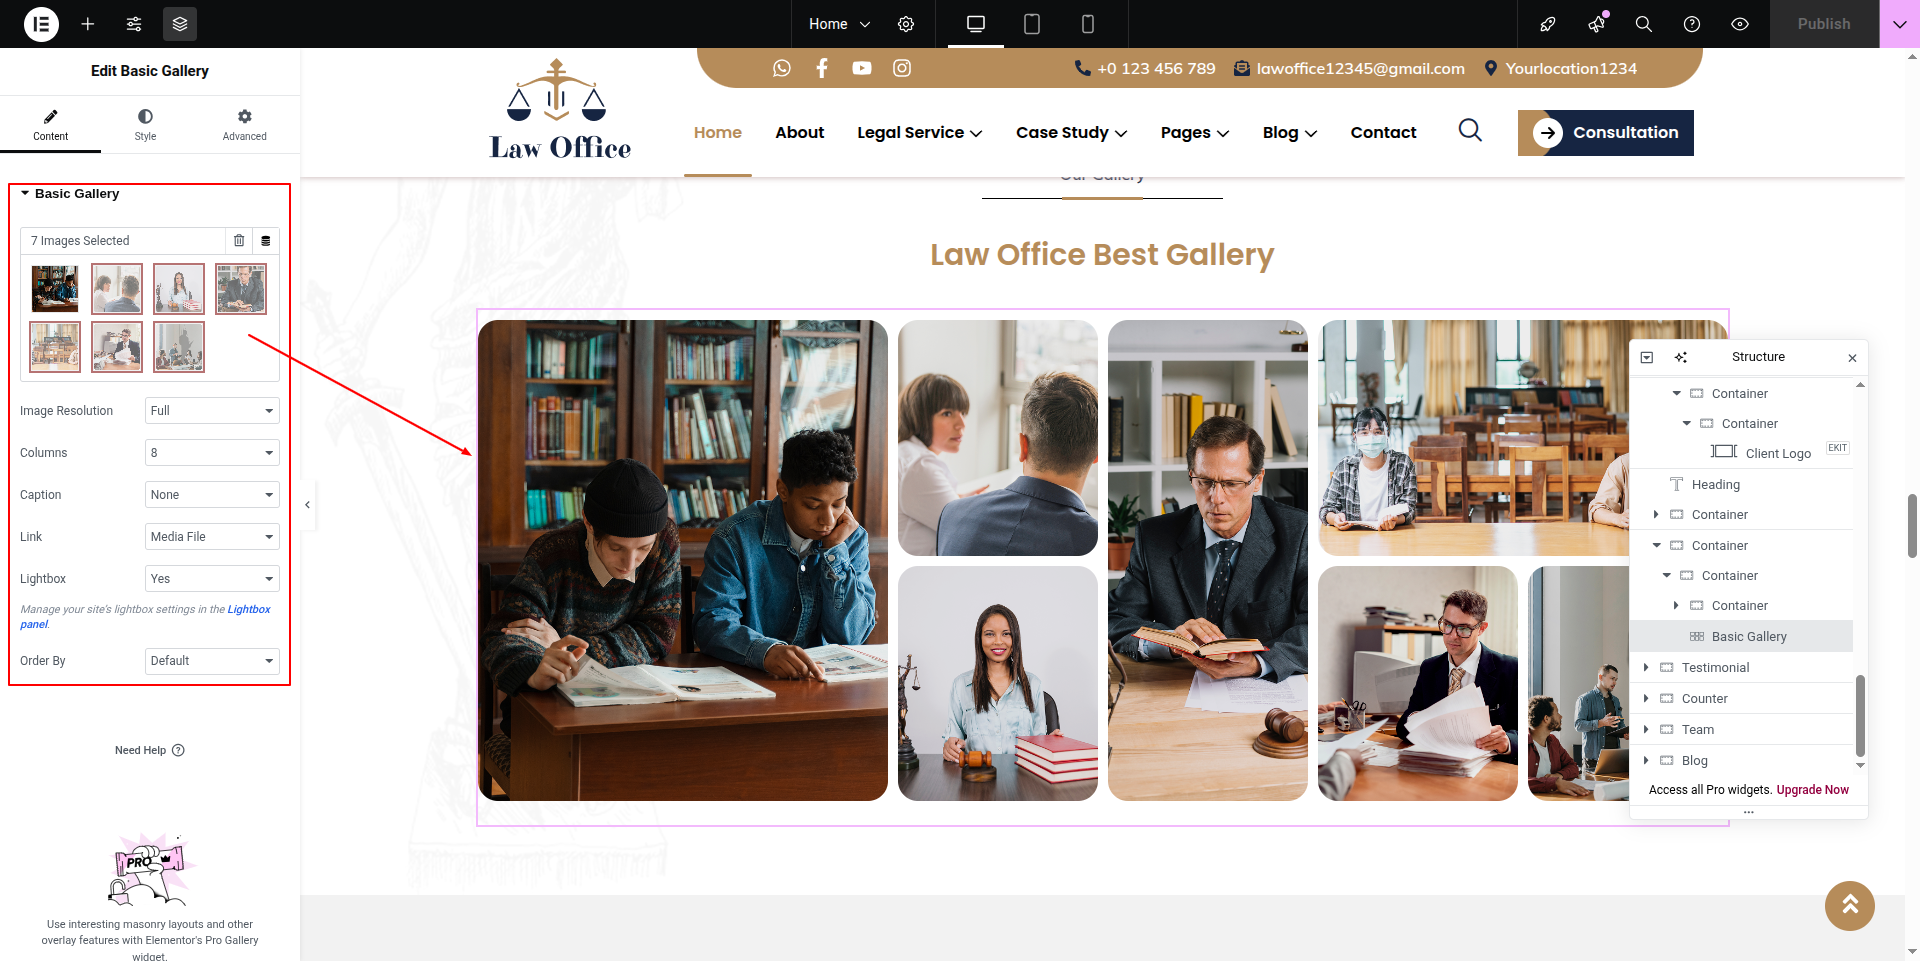Screen dimensions: 1920x961
Task: Open Lightbox dropdown set to Yes
Action: (212, 579)
